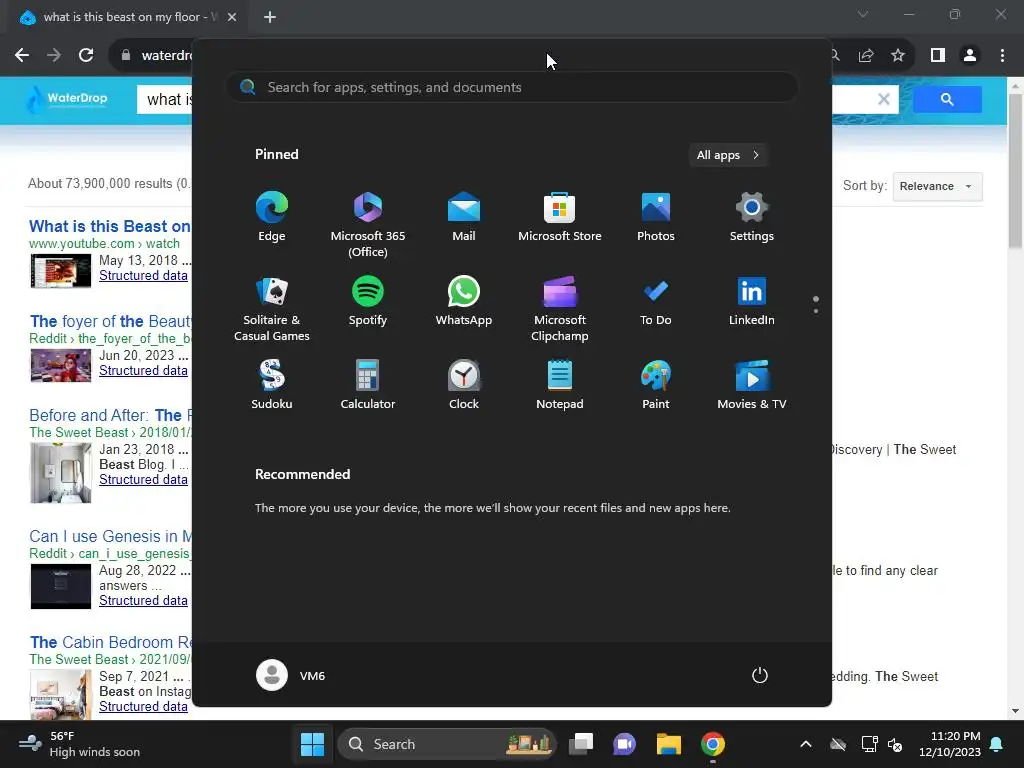This screenshot has width=1024, height=768.
Task: Open the Sort by Relevance dropdown
Action: [x=937, y=186]
